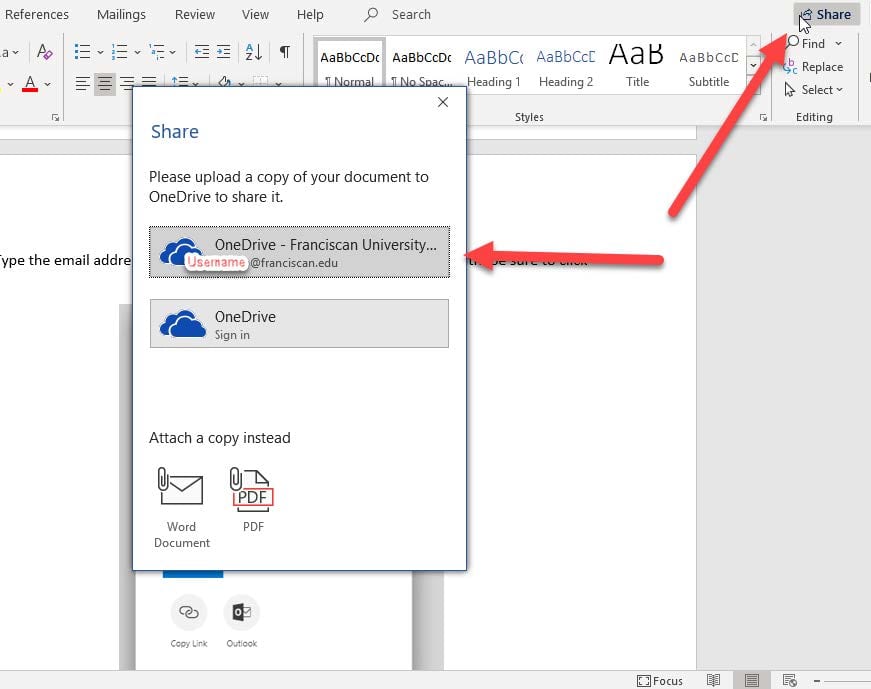
Task: Open the Styles pane dialog launcher
Action: (x=763, y=117)
